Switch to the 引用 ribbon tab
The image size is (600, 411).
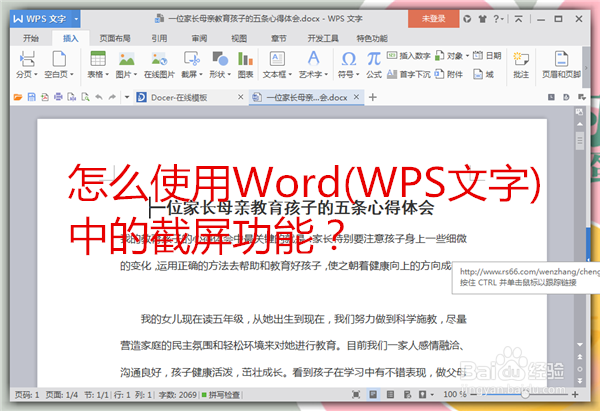tap(159, 38)
